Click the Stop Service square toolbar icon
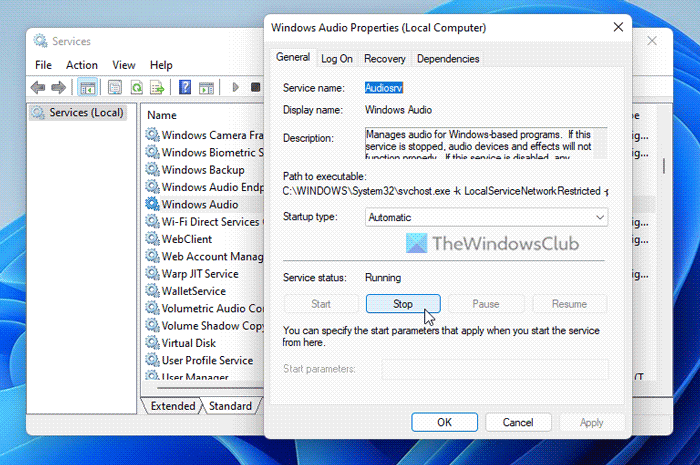The width and height of the screenshot is (700, 465). click(255, 87)
